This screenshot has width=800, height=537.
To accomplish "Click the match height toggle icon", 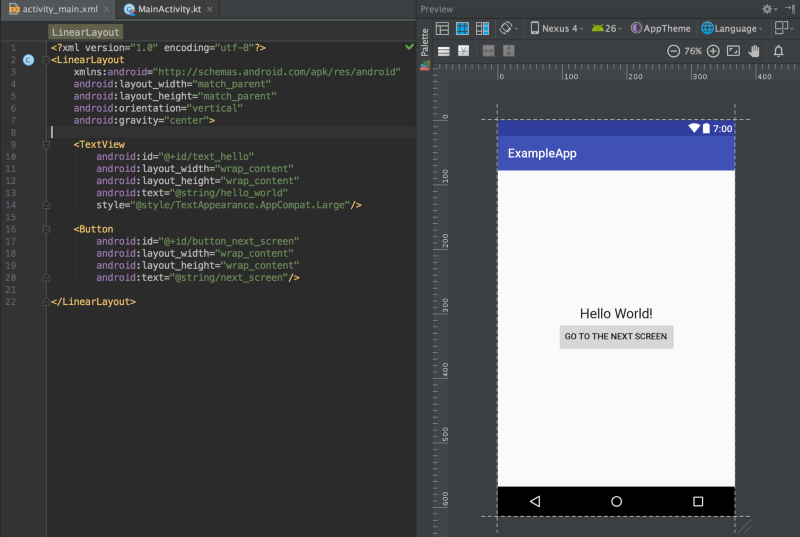I will click(x=509, y=51).
